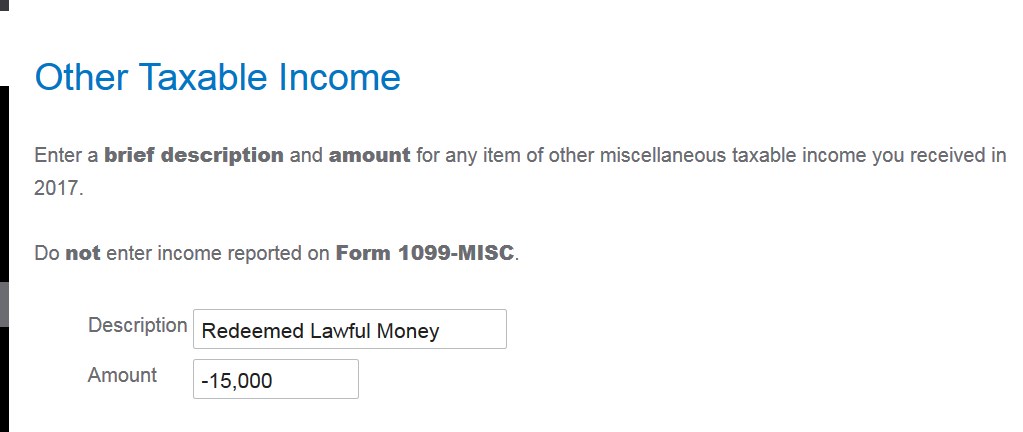Click the bold "brief description" text
The image size is (1023, 432).
pos(194,156)
